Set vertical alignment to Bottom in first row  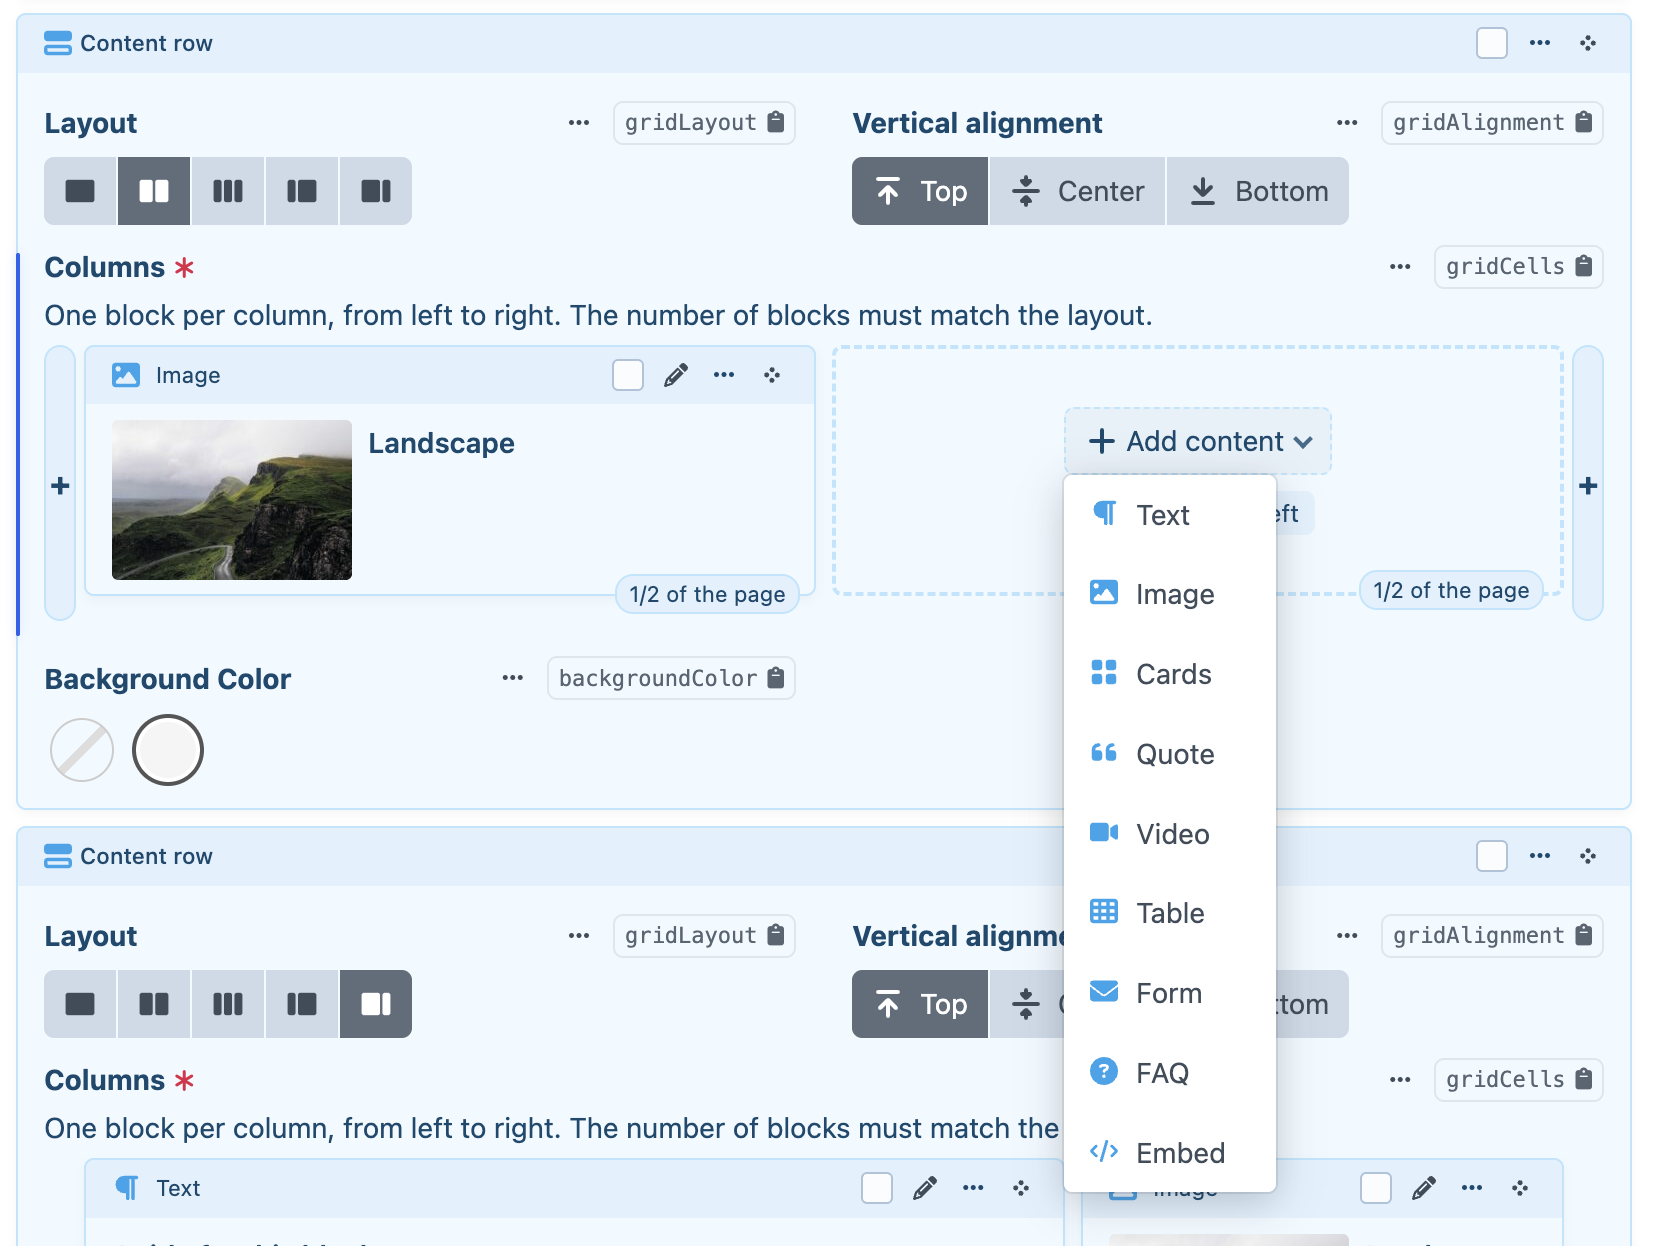coord(1258,191)
